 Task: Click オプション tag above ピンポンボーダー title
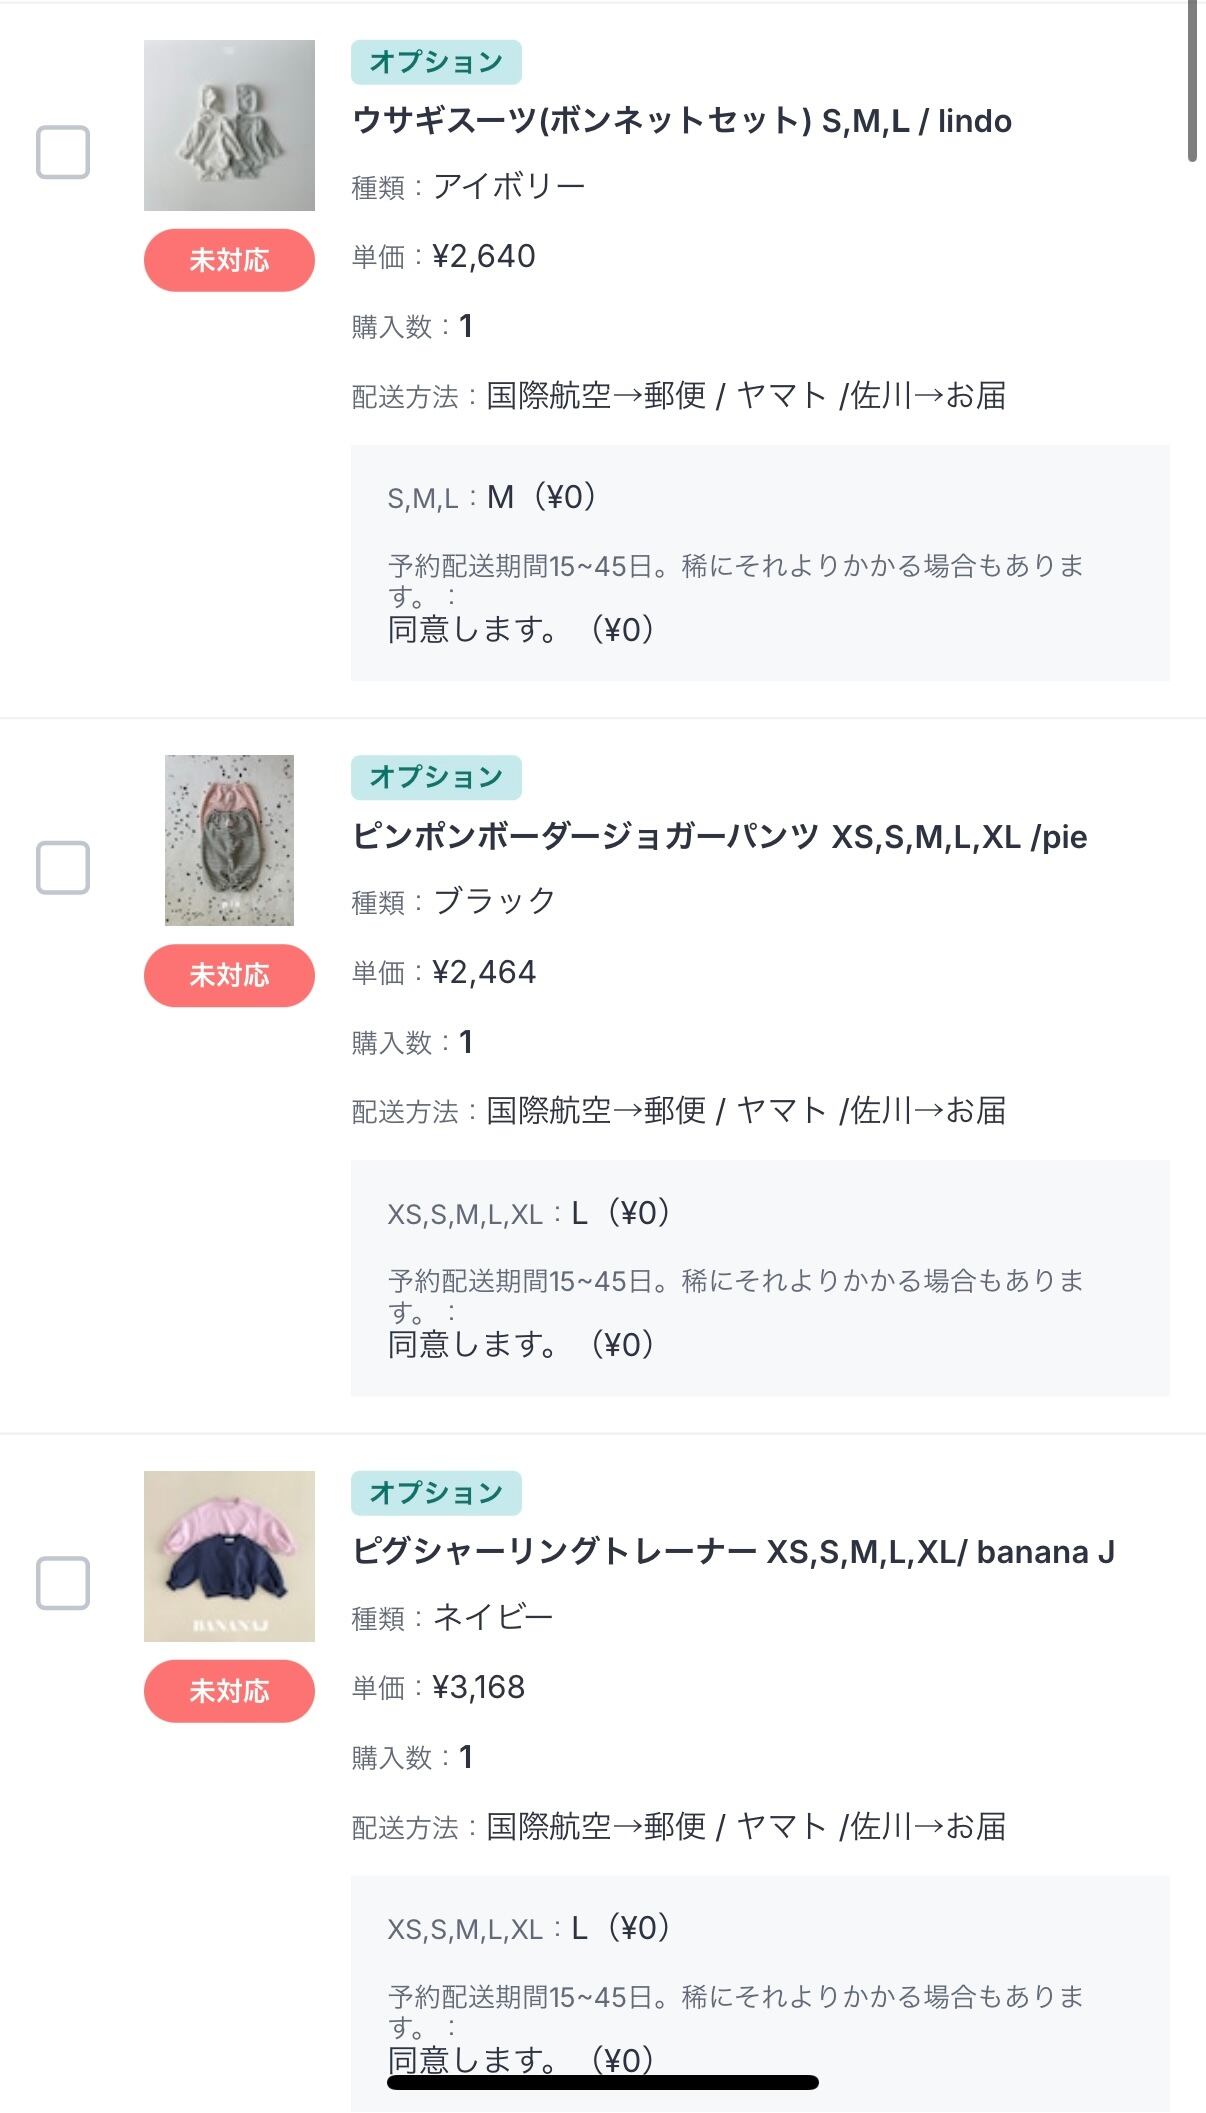tap(436, 777)
